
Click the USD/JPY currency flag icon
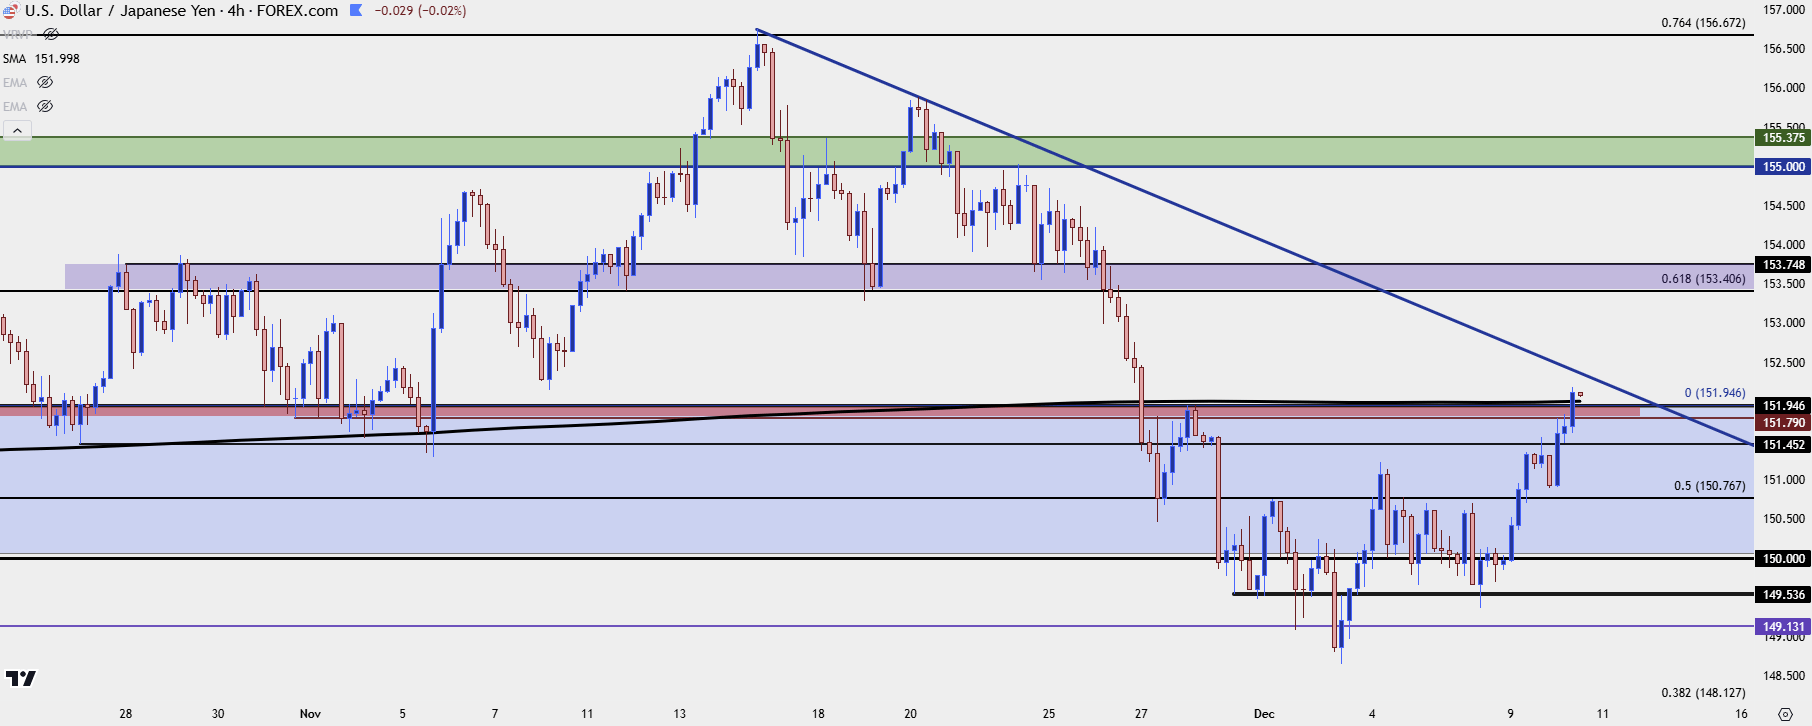(9, 11)
